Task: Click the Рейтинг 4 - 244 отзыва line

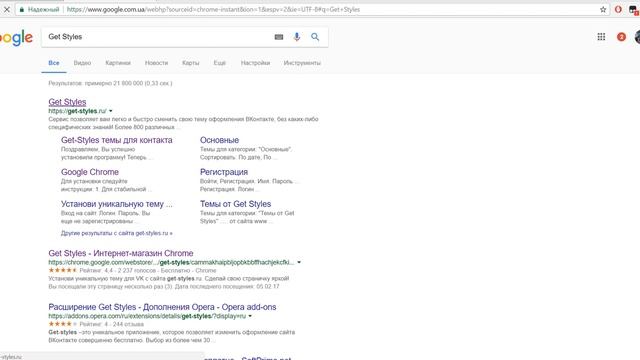Action: (96, 324)
